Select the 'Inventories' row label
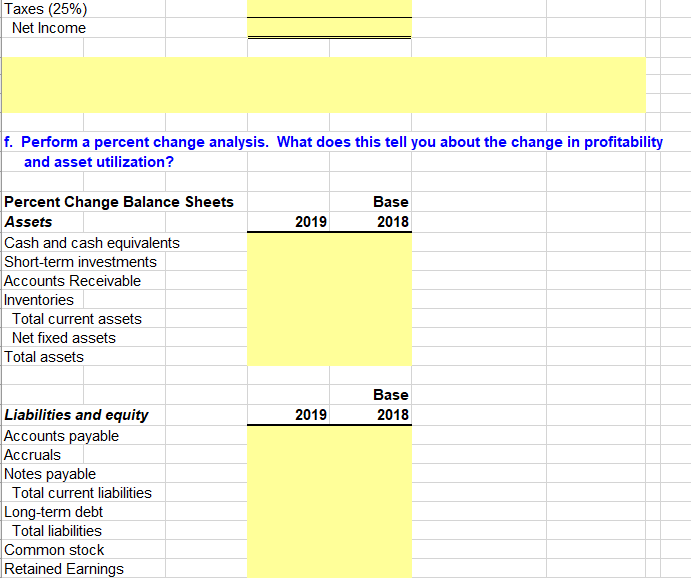Screen dimensions: 691x578 coord(39,300)
